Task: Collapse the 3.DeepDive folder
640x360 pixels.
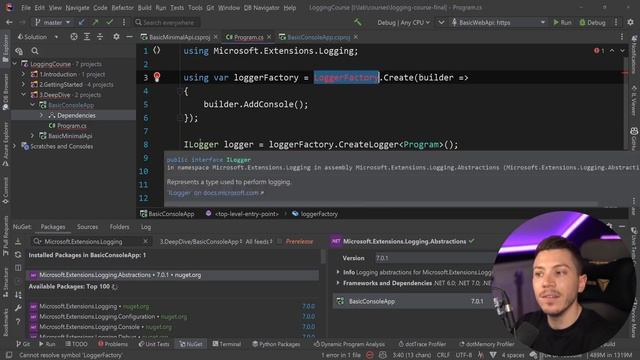Action: click(24, 95)
